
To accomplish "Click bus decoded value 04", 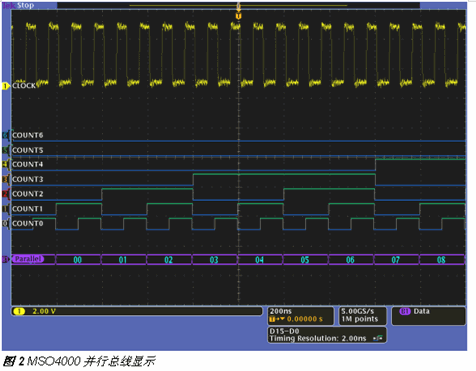I will pos(259,260).
